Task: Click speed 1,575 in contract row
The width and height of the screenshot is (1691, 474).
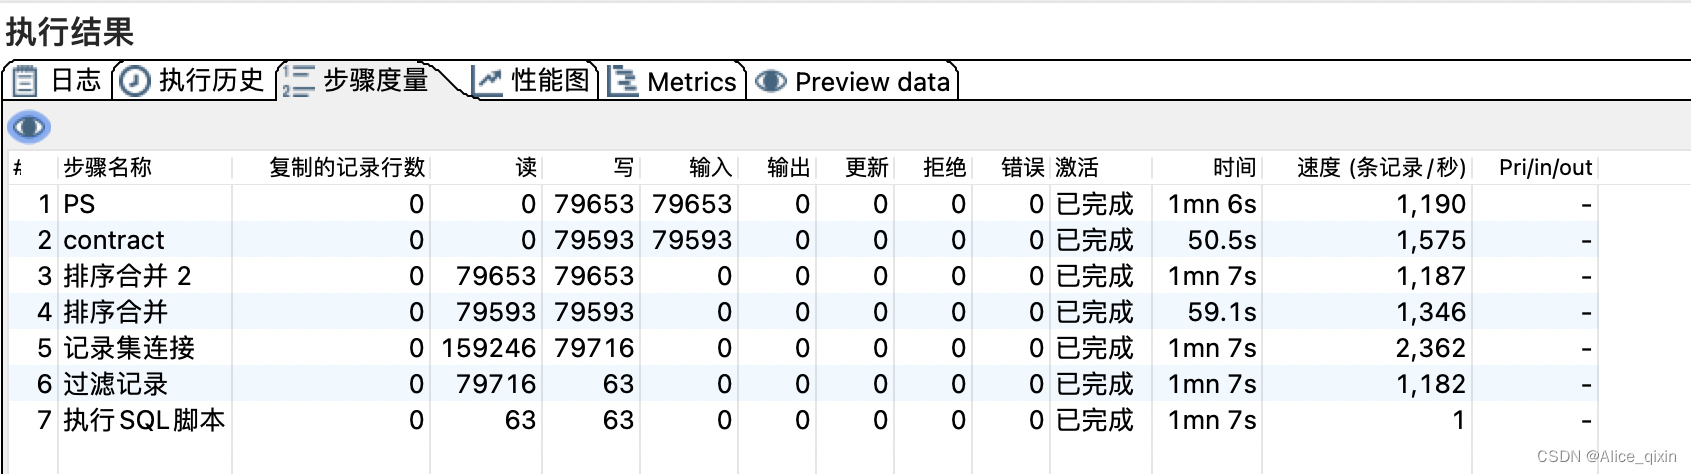Action: (1431, 240)
